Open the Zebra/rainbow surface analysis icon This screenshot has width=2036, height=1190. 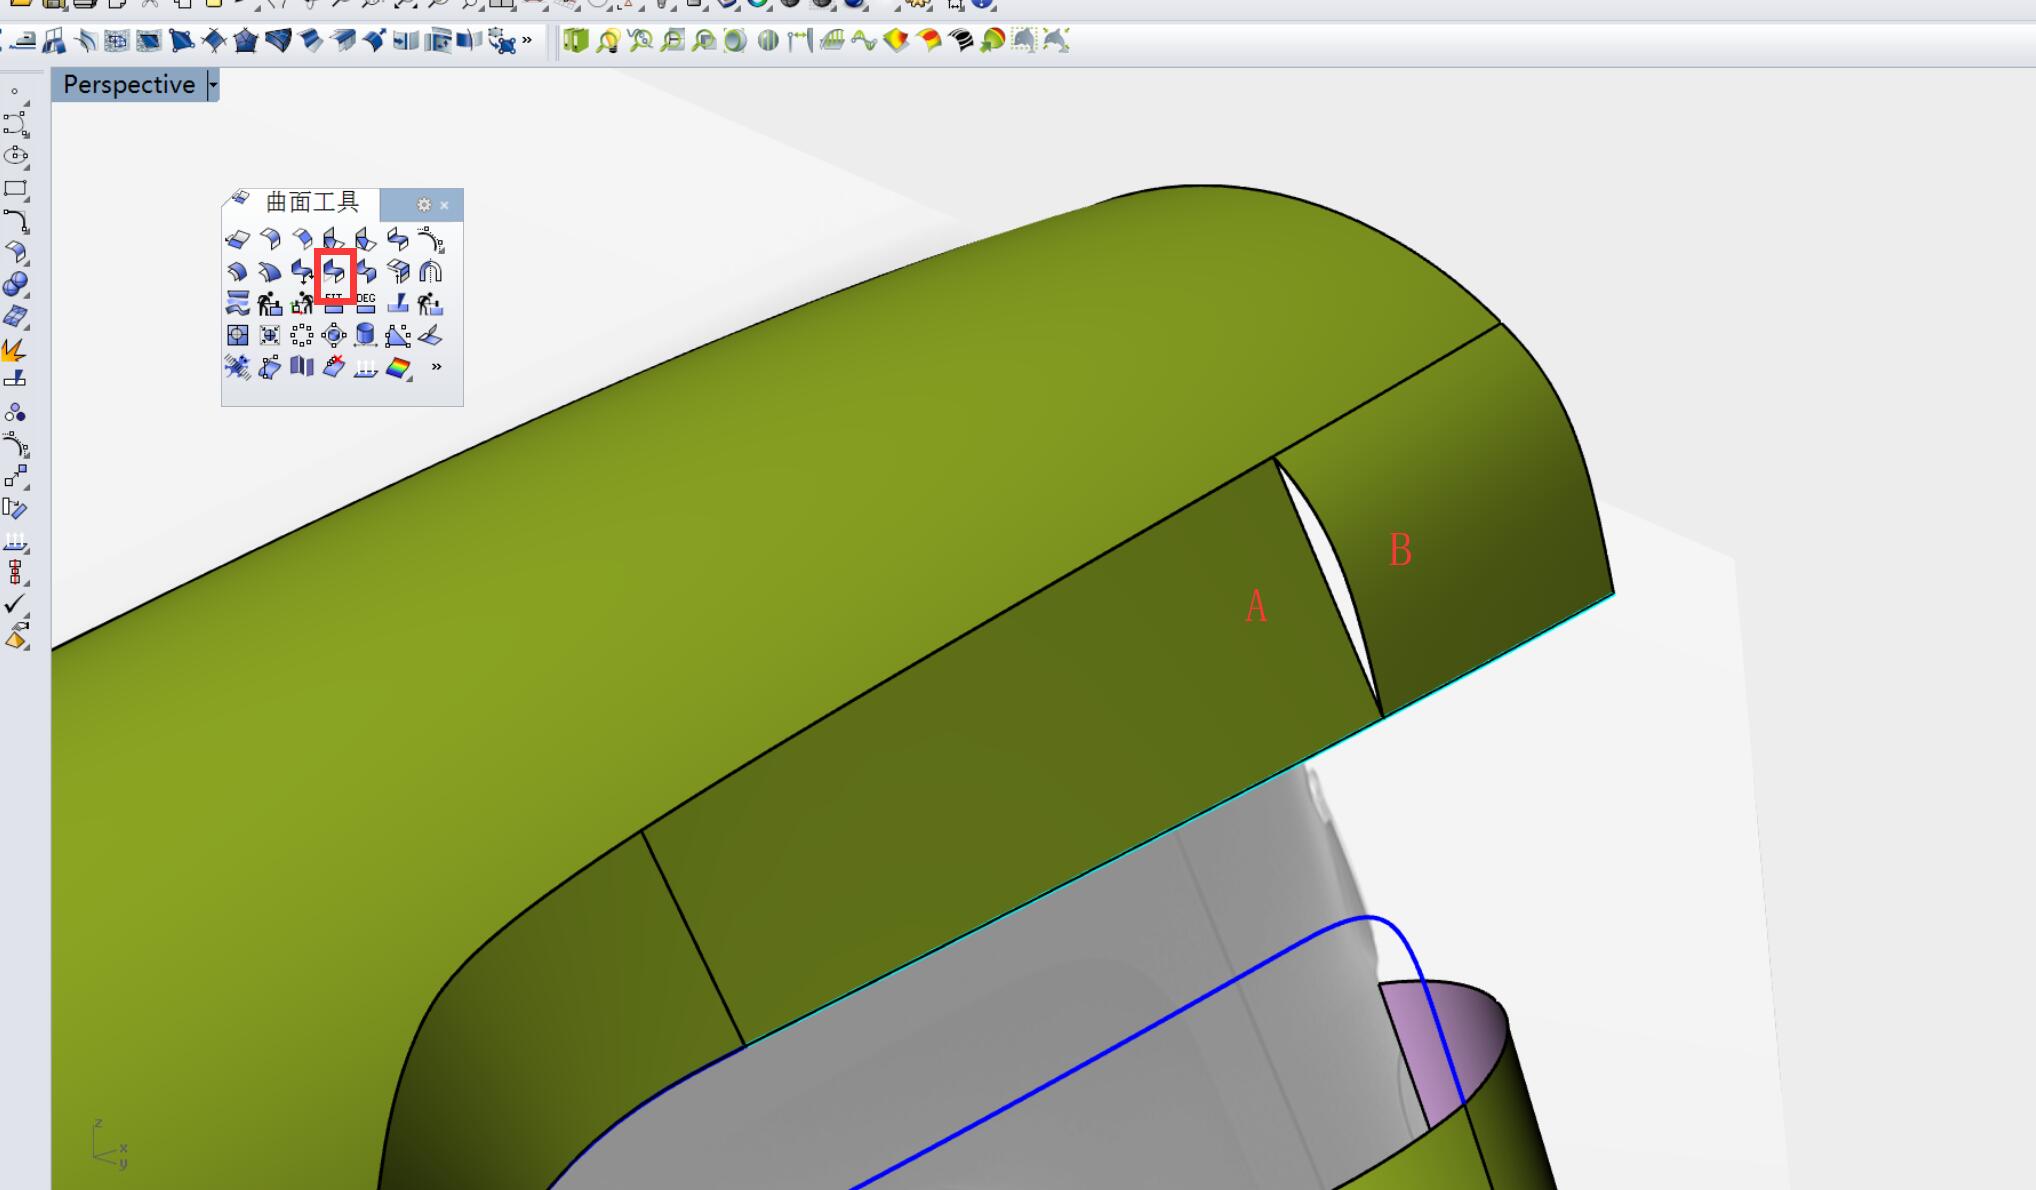click(398, 368)
